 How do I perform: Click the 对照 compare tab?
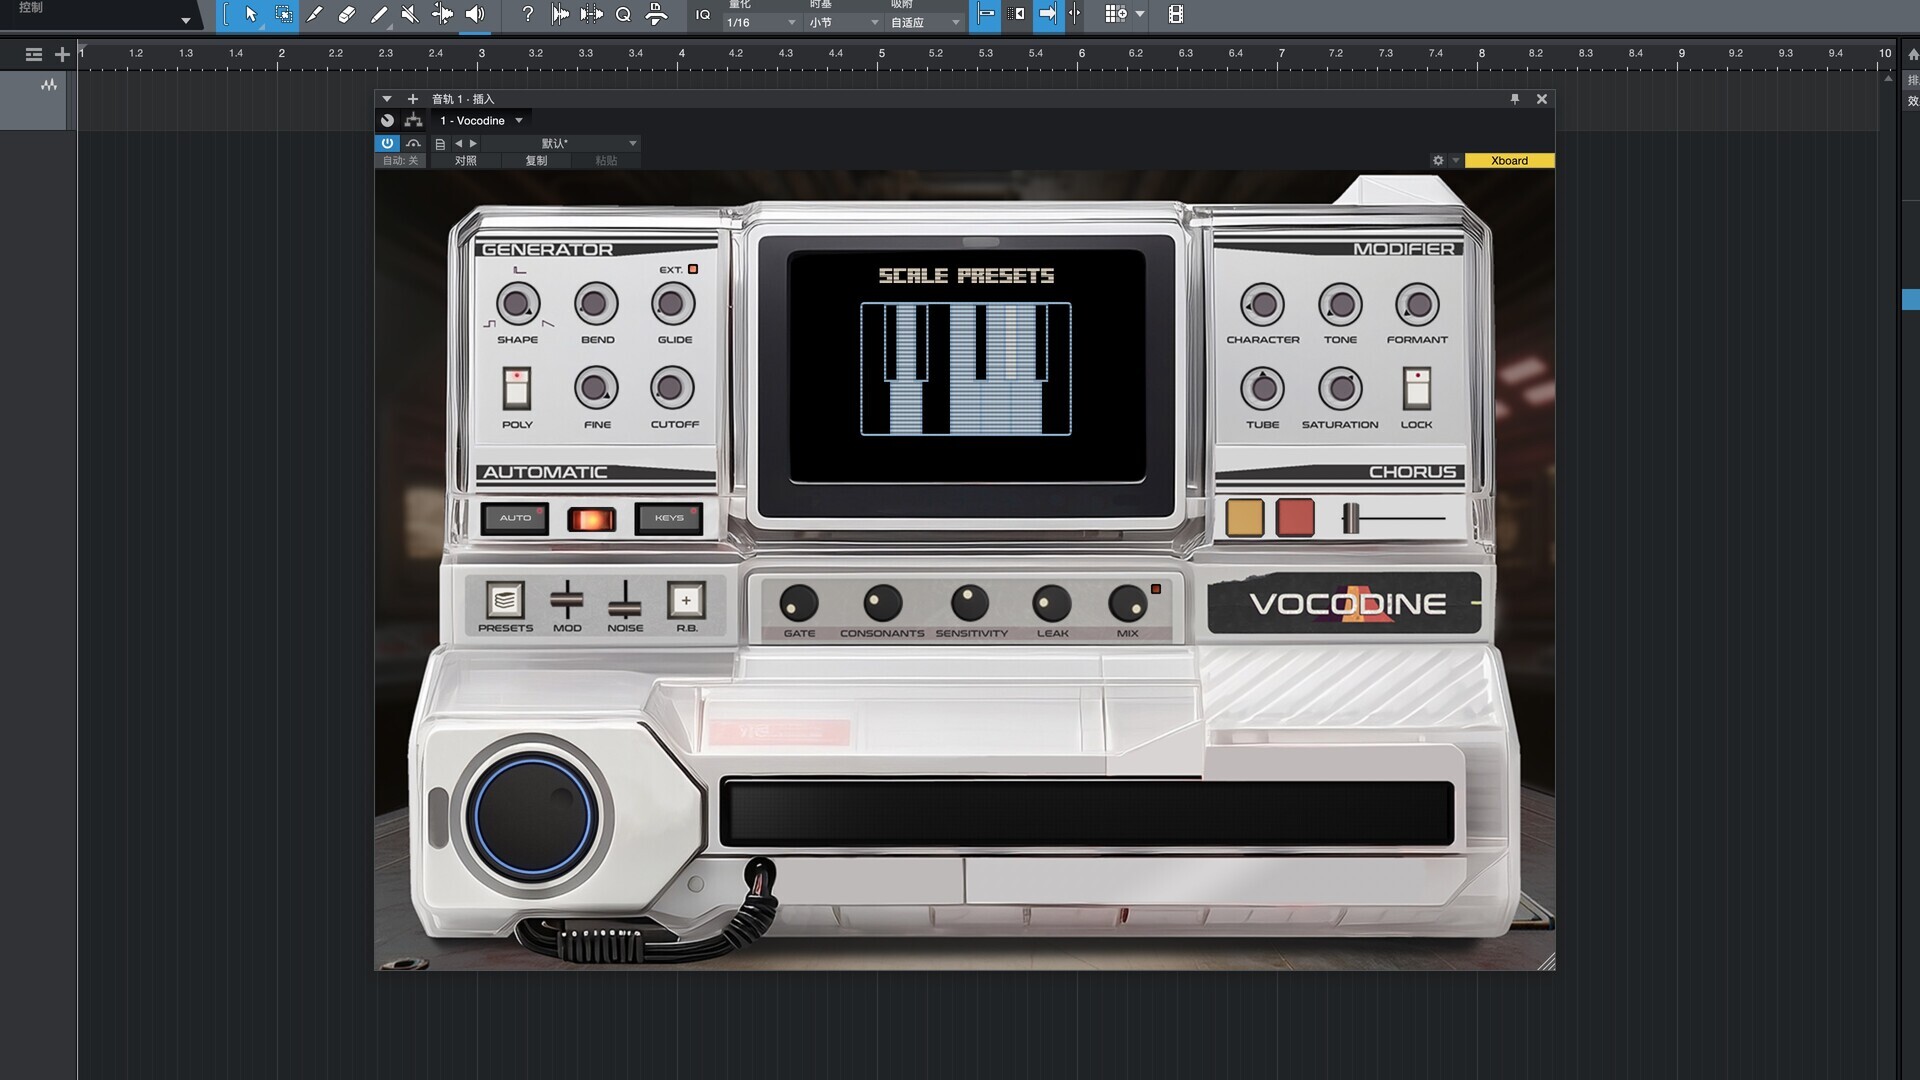(466, 160)
